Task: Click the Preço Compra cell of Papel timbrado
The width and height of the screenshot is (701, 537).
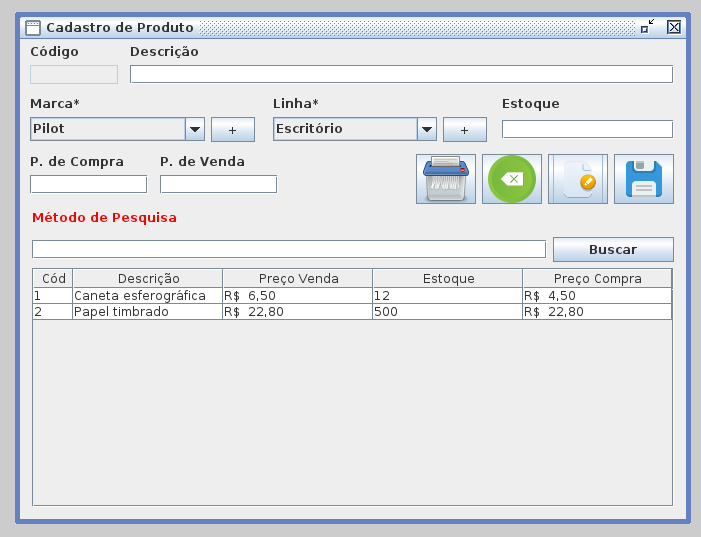Action: click(x=597, y=312)
